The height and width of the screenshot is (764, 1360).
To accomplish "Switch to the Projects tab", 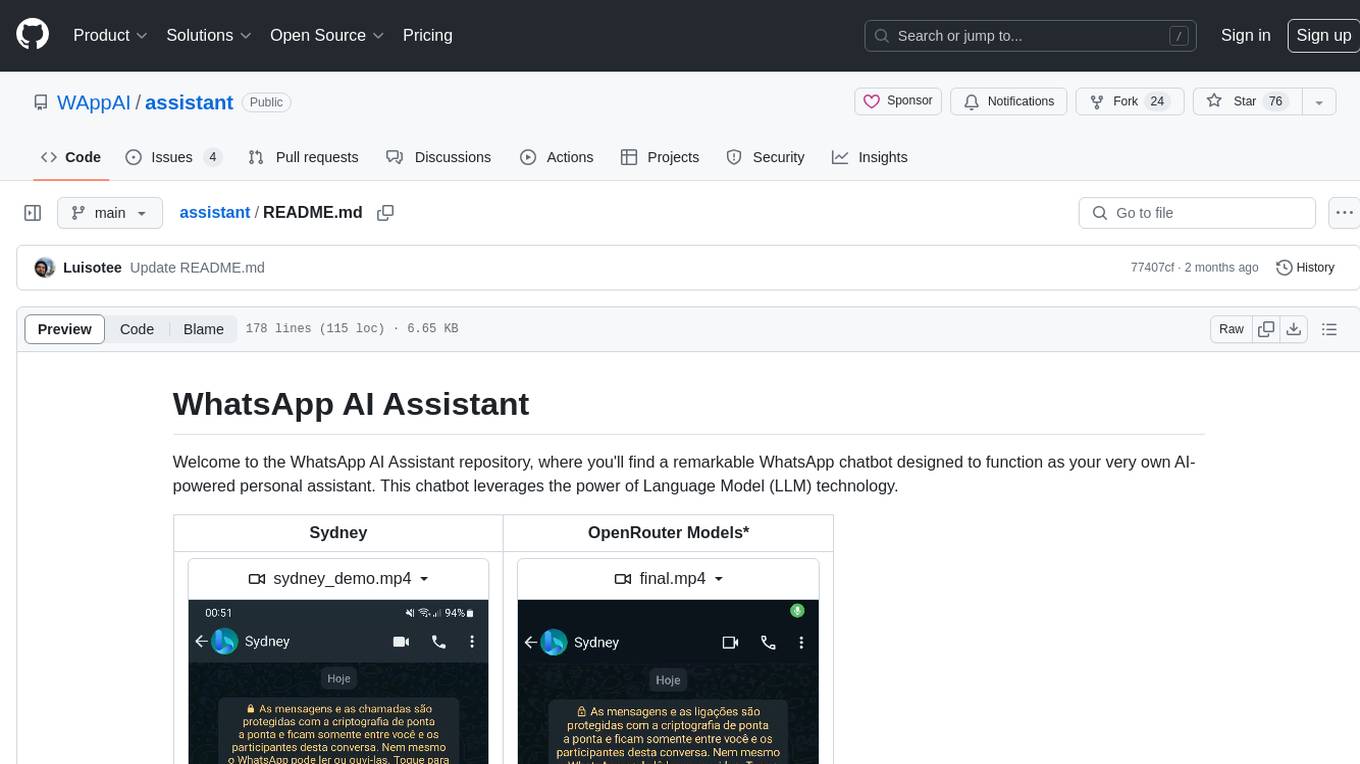I will (660, 157).
